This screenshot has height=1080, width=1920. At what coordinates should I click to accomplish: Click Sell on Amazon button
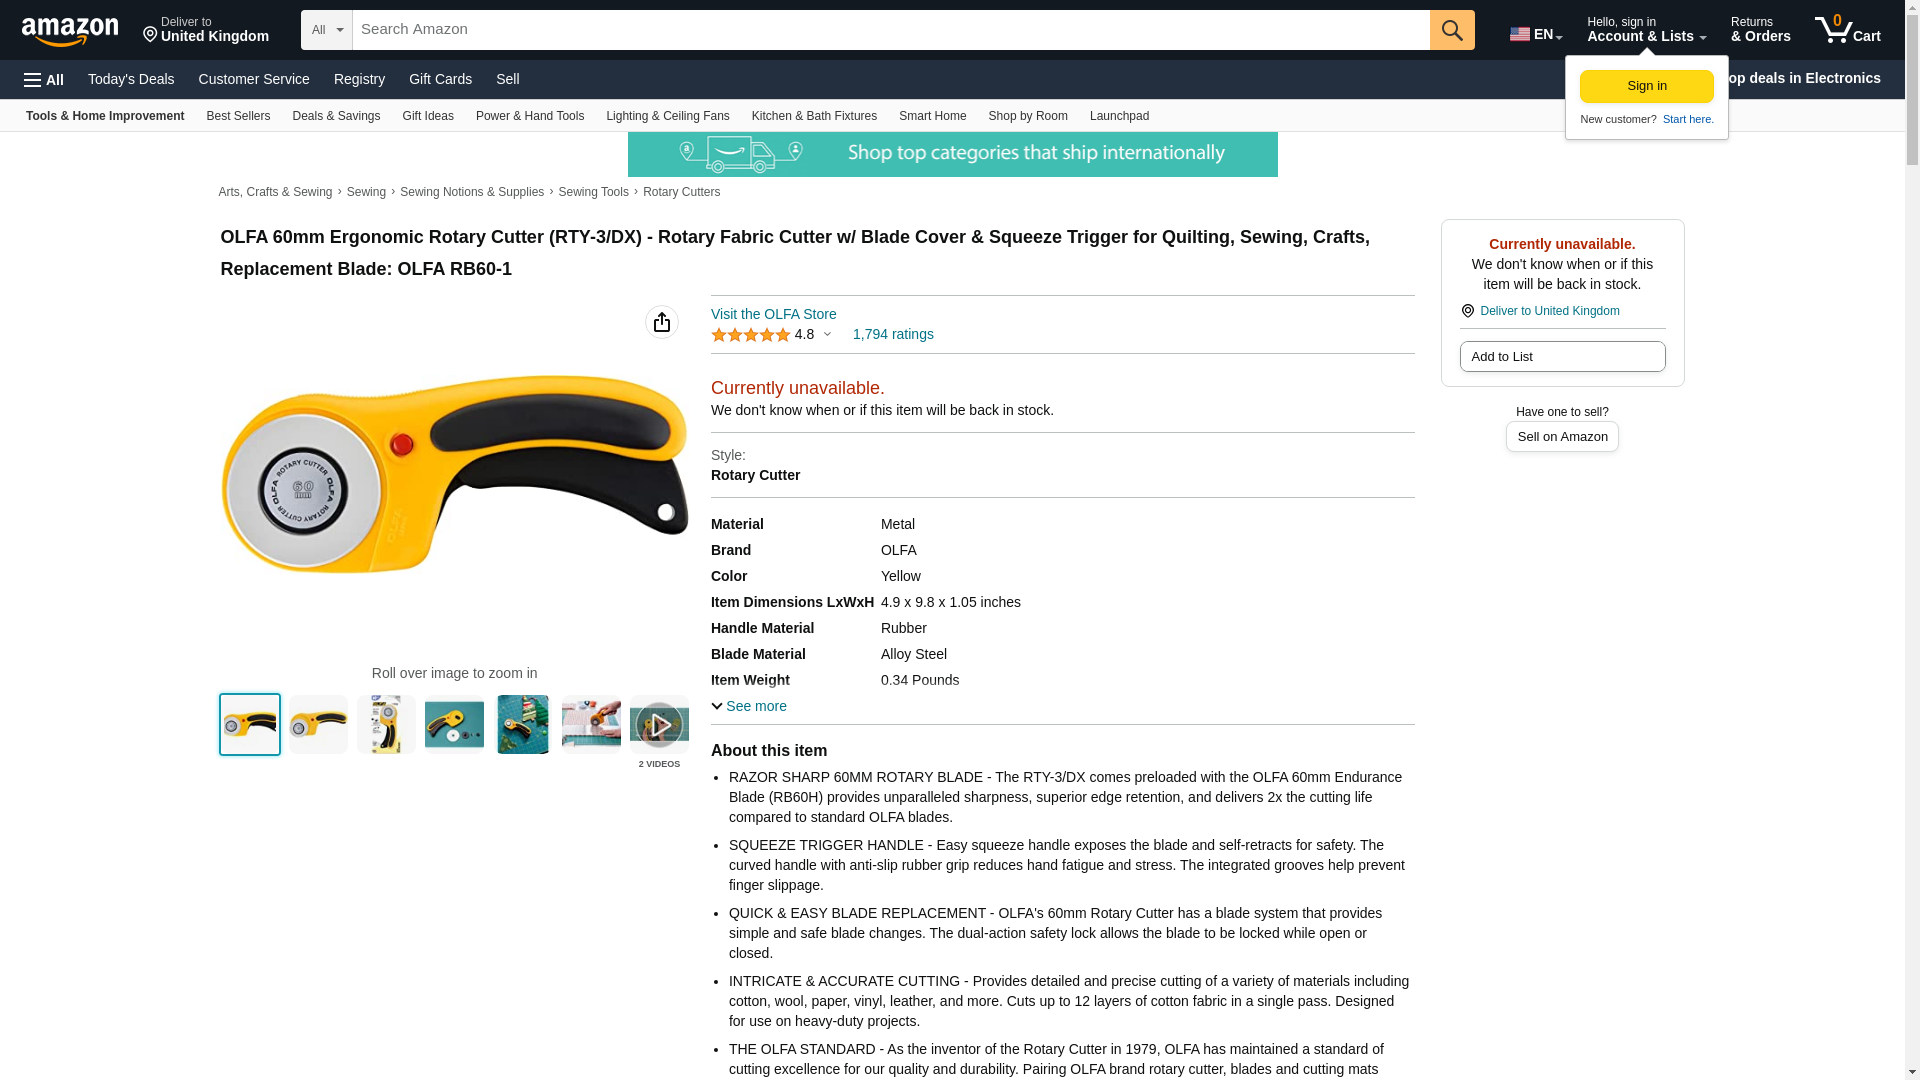pyautogui.click(x=1562, y=437)
